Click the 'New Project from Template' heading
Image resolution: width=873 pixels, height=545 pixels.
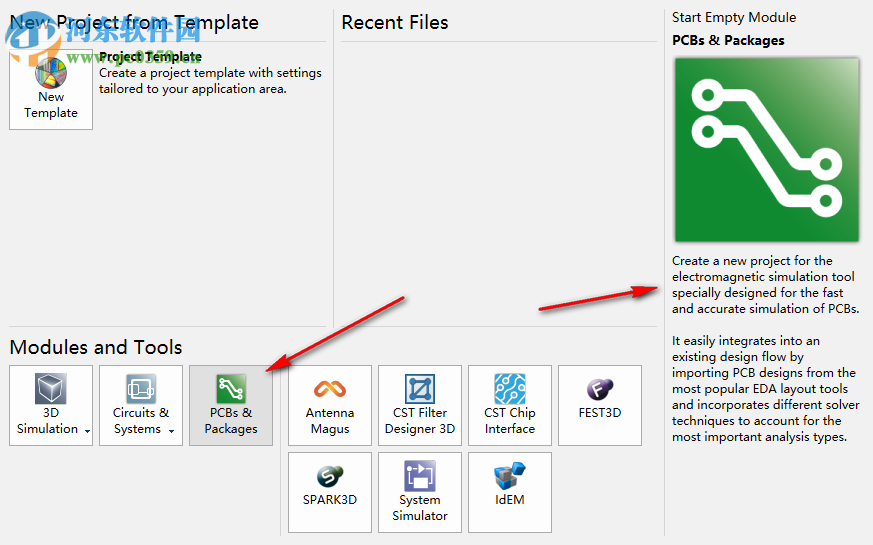(x=134, y=22)
